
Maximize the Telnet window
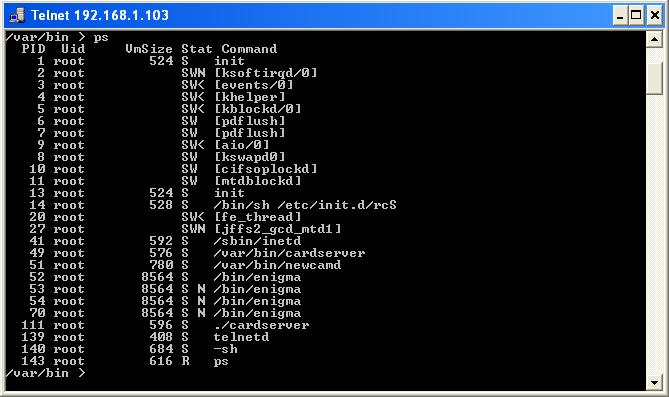(x=636, y=15)
